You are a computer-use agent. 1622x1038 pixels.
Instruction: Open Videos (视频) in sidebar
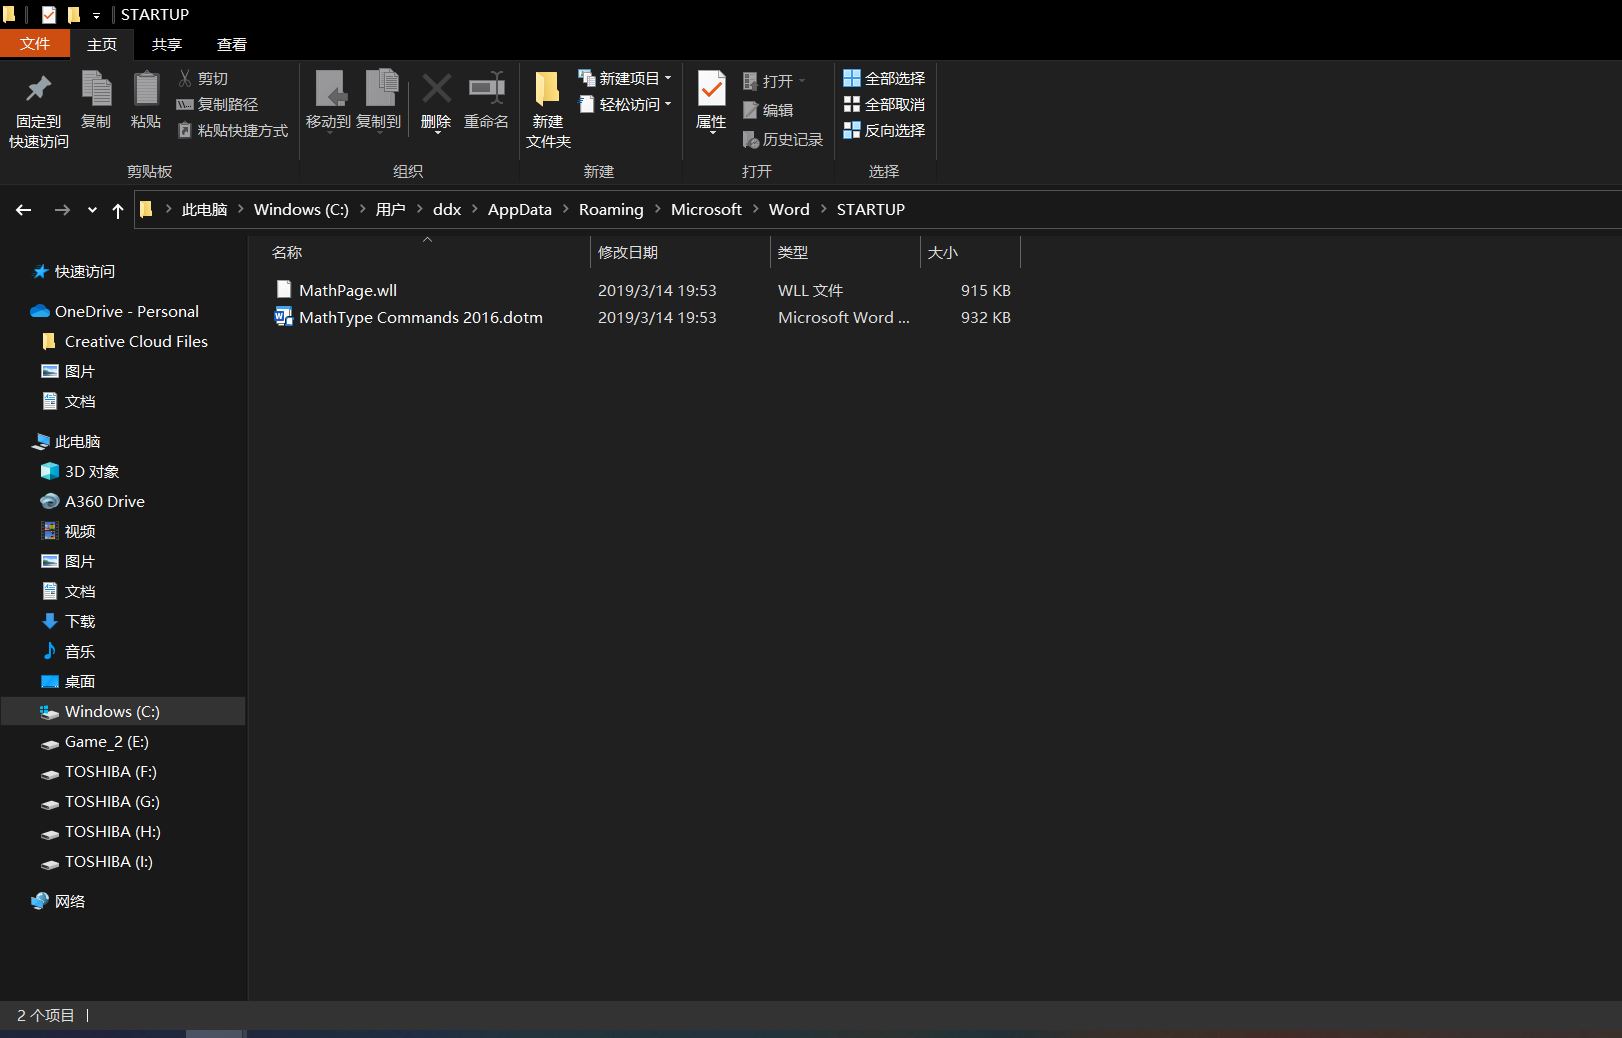(x=68, y=531)
